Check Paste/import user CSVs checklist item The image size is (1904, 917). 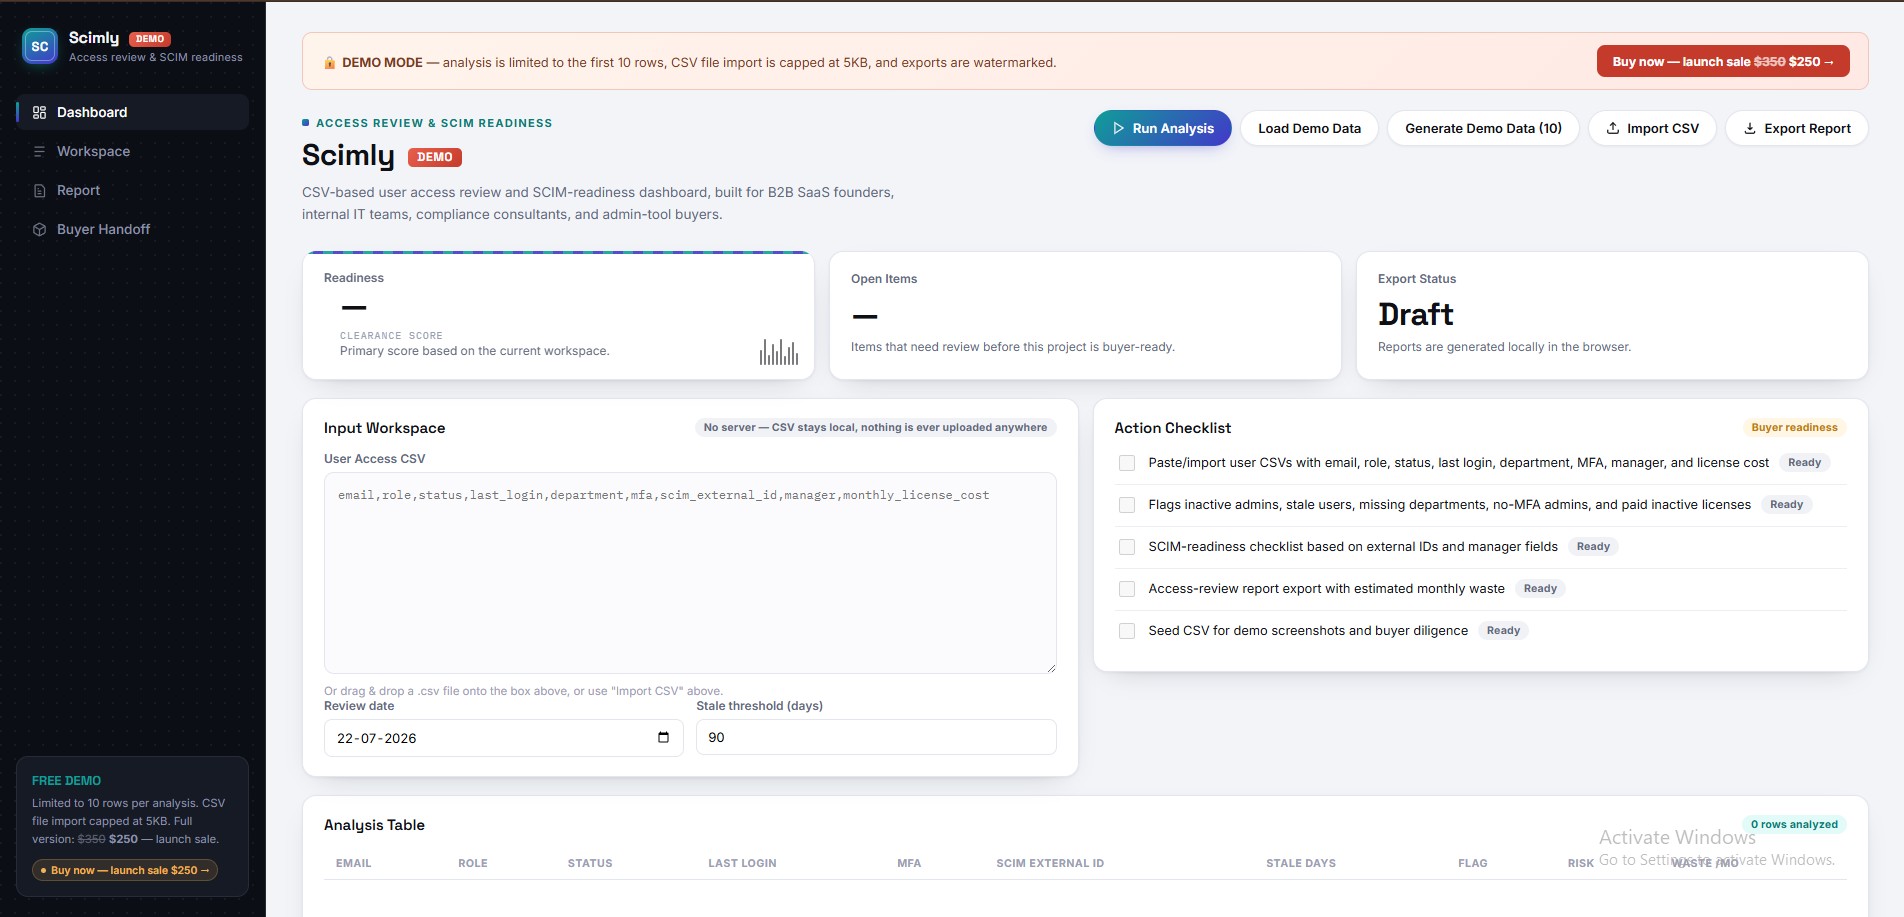point(1127,463)
